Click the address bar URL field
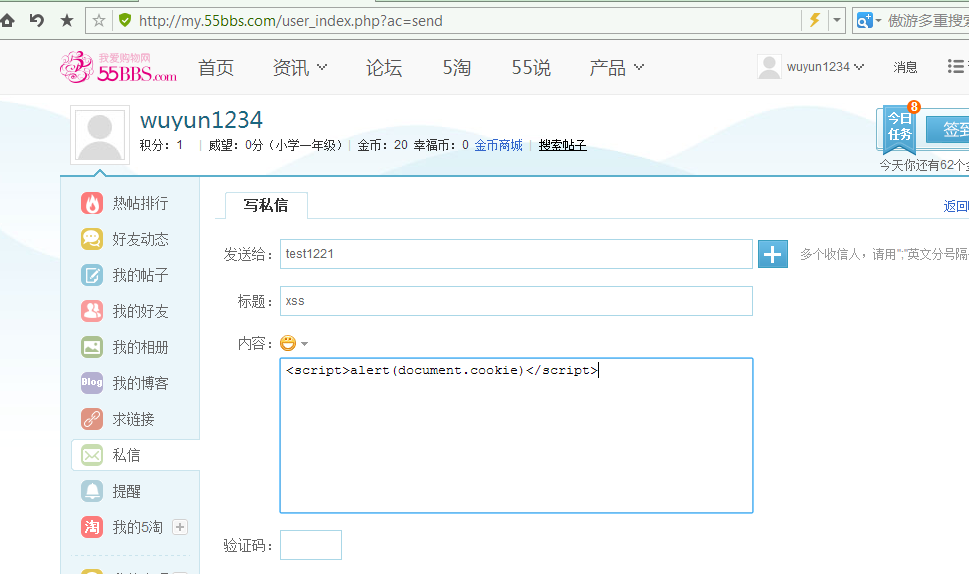 [467, 20]
